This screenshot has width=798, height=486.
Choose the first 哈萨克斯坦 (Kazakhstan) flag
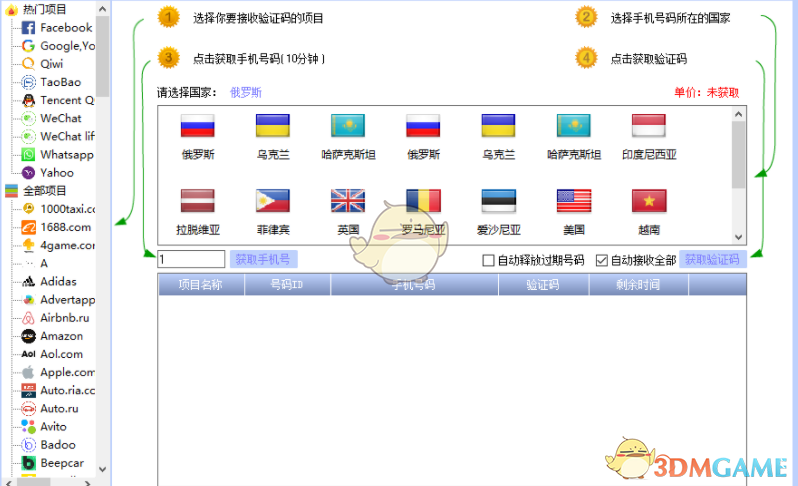pos(348,126)
